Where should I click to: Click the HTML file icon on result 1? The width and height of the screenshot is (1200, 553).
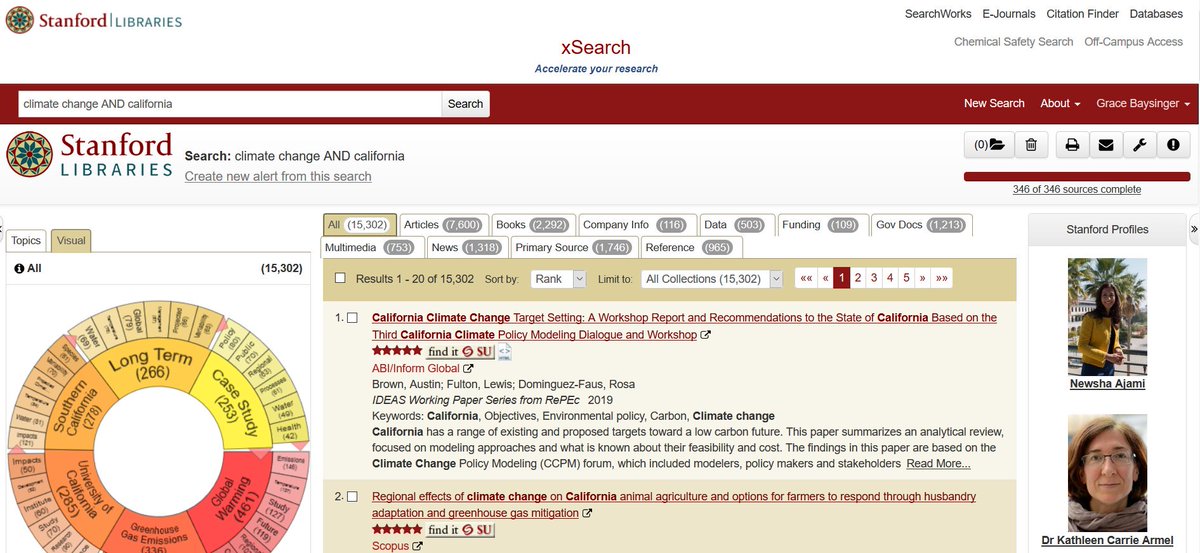point(505,351)
